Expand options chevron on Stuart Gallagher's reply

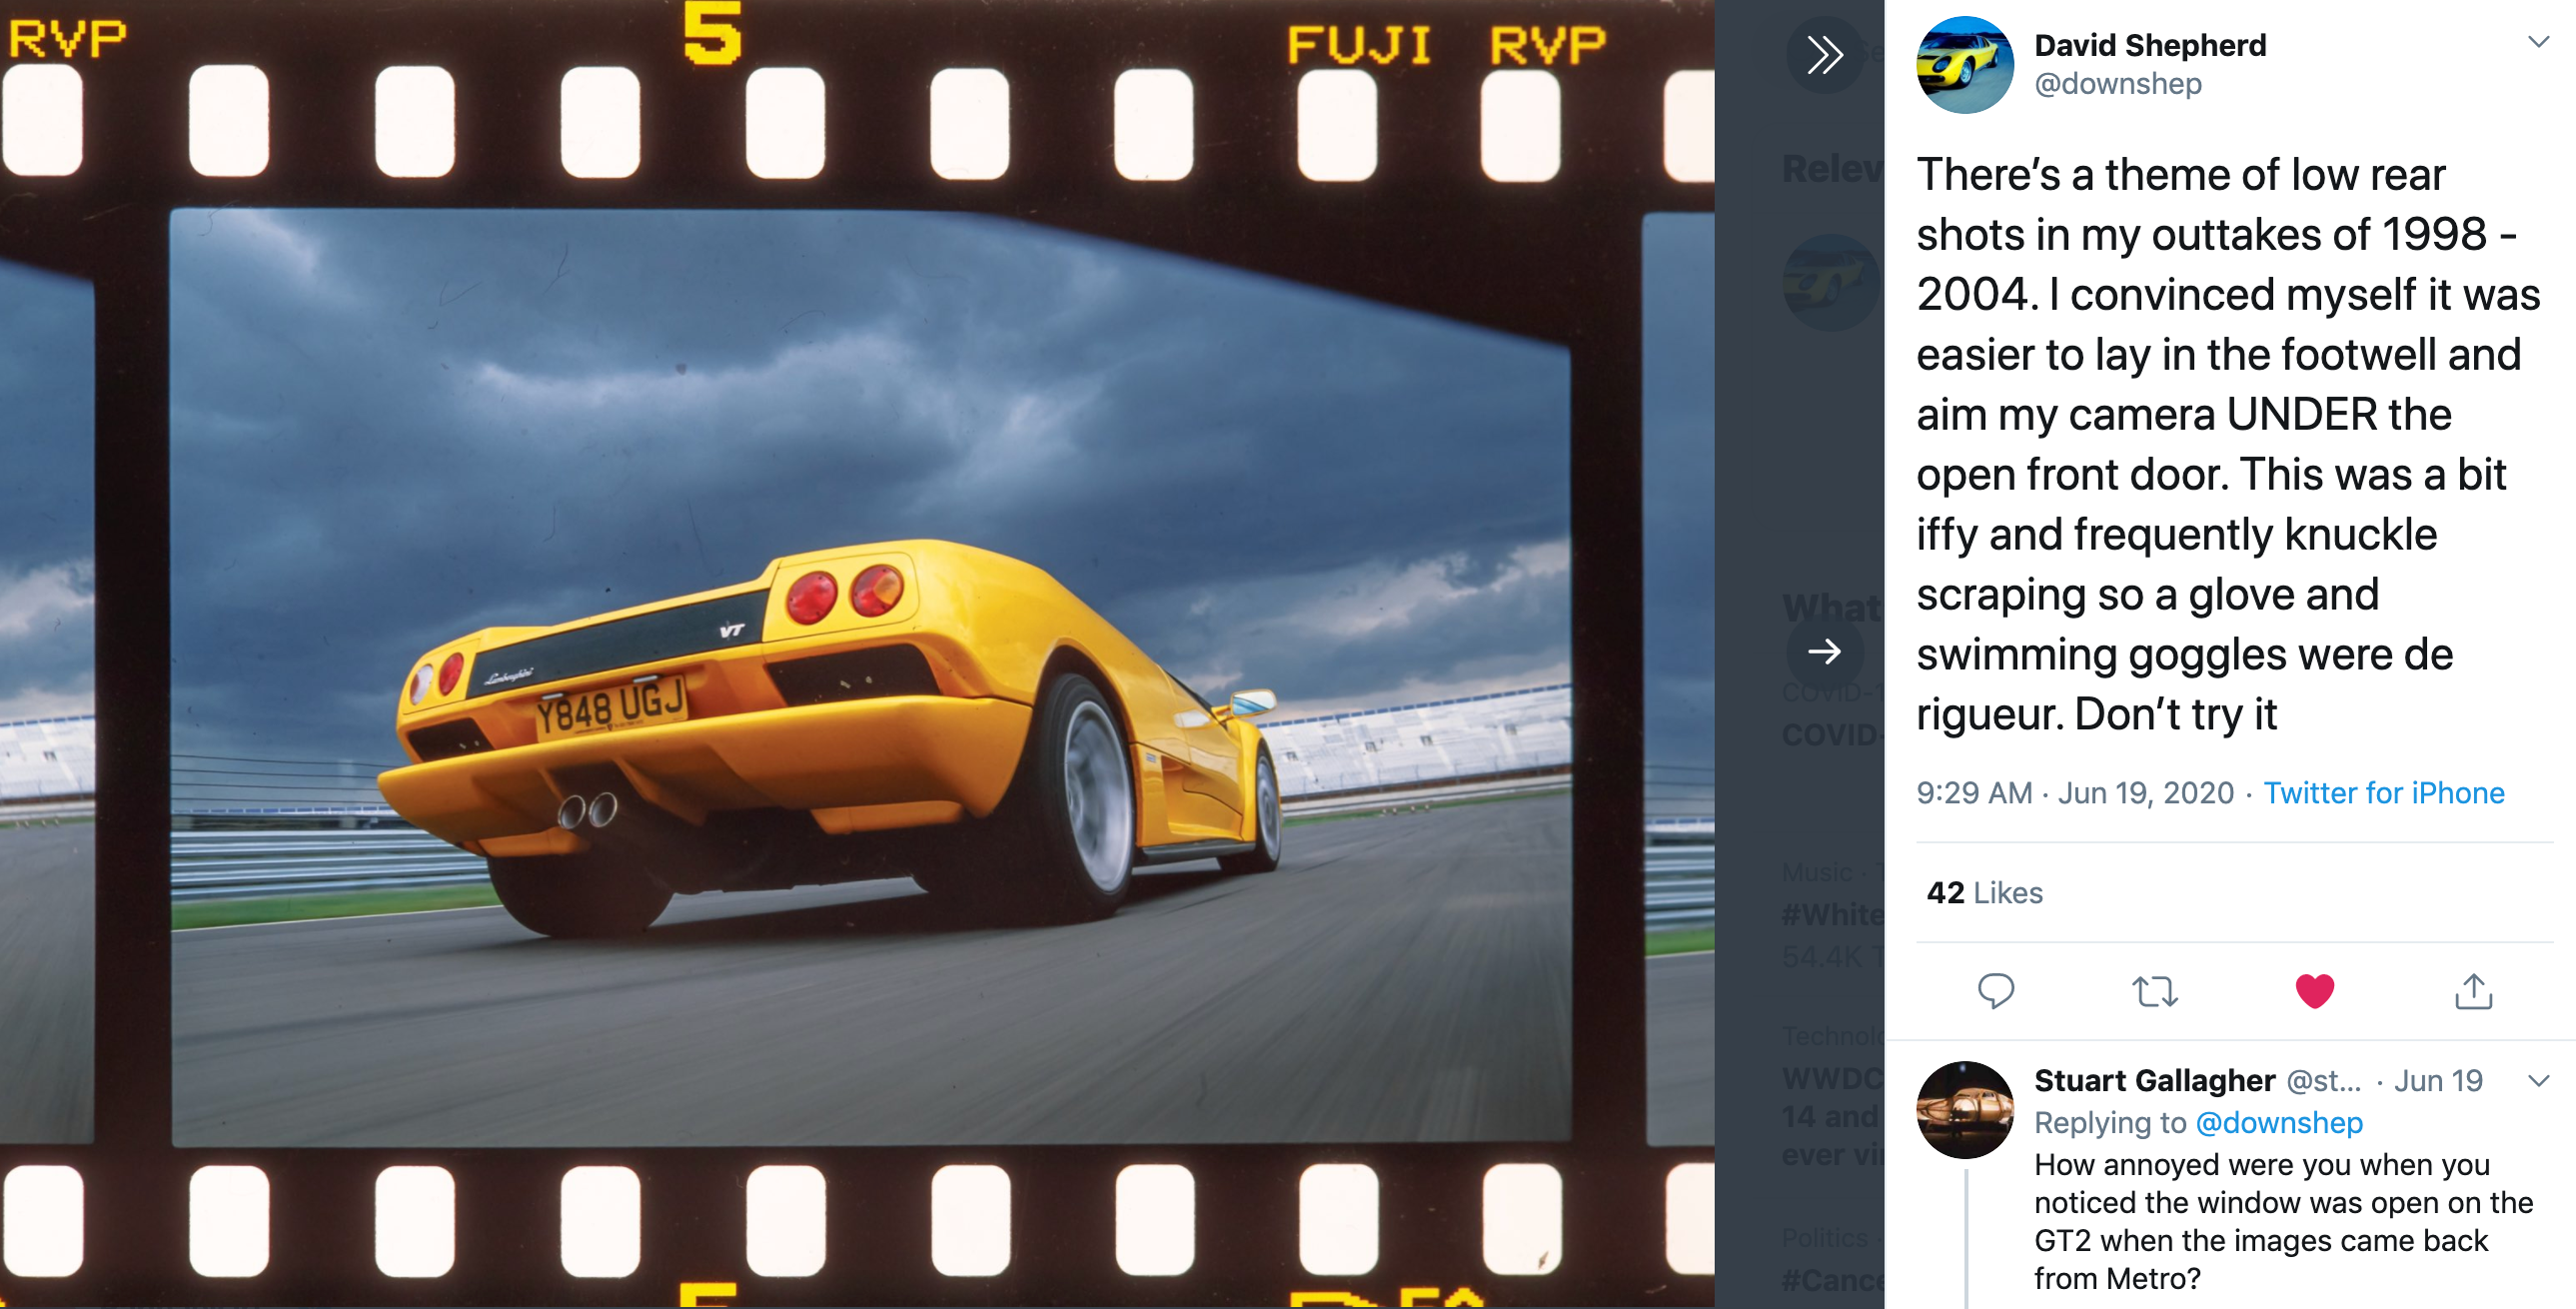pyautogui.click(x=2538, y=1081)
